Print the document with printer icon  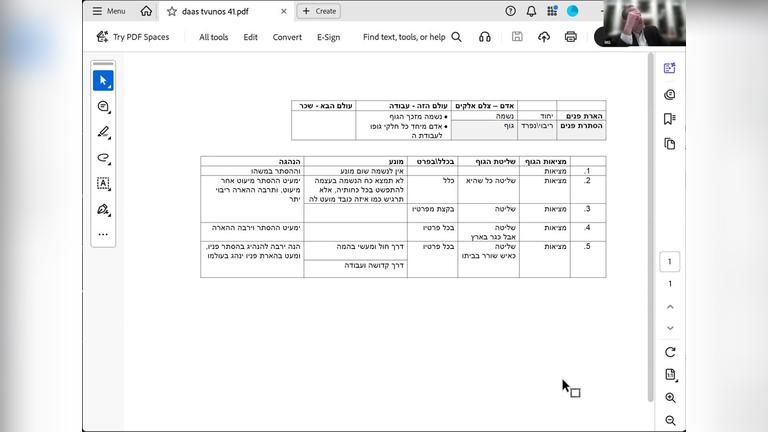(570, 37)
